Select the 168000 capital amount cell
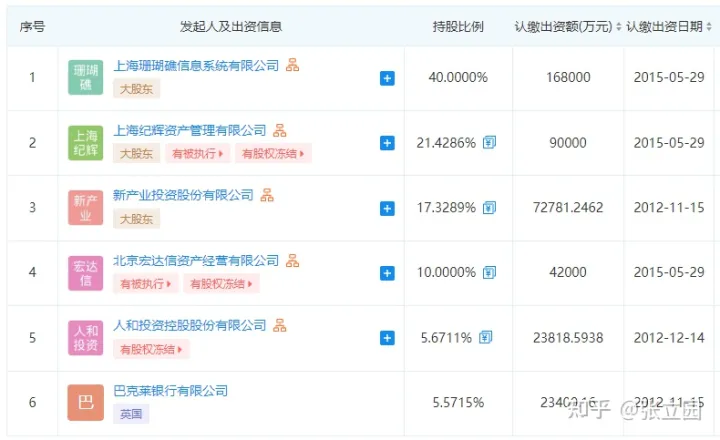The width and height of the screenshot is (720, 440). (x=568, y=77)
